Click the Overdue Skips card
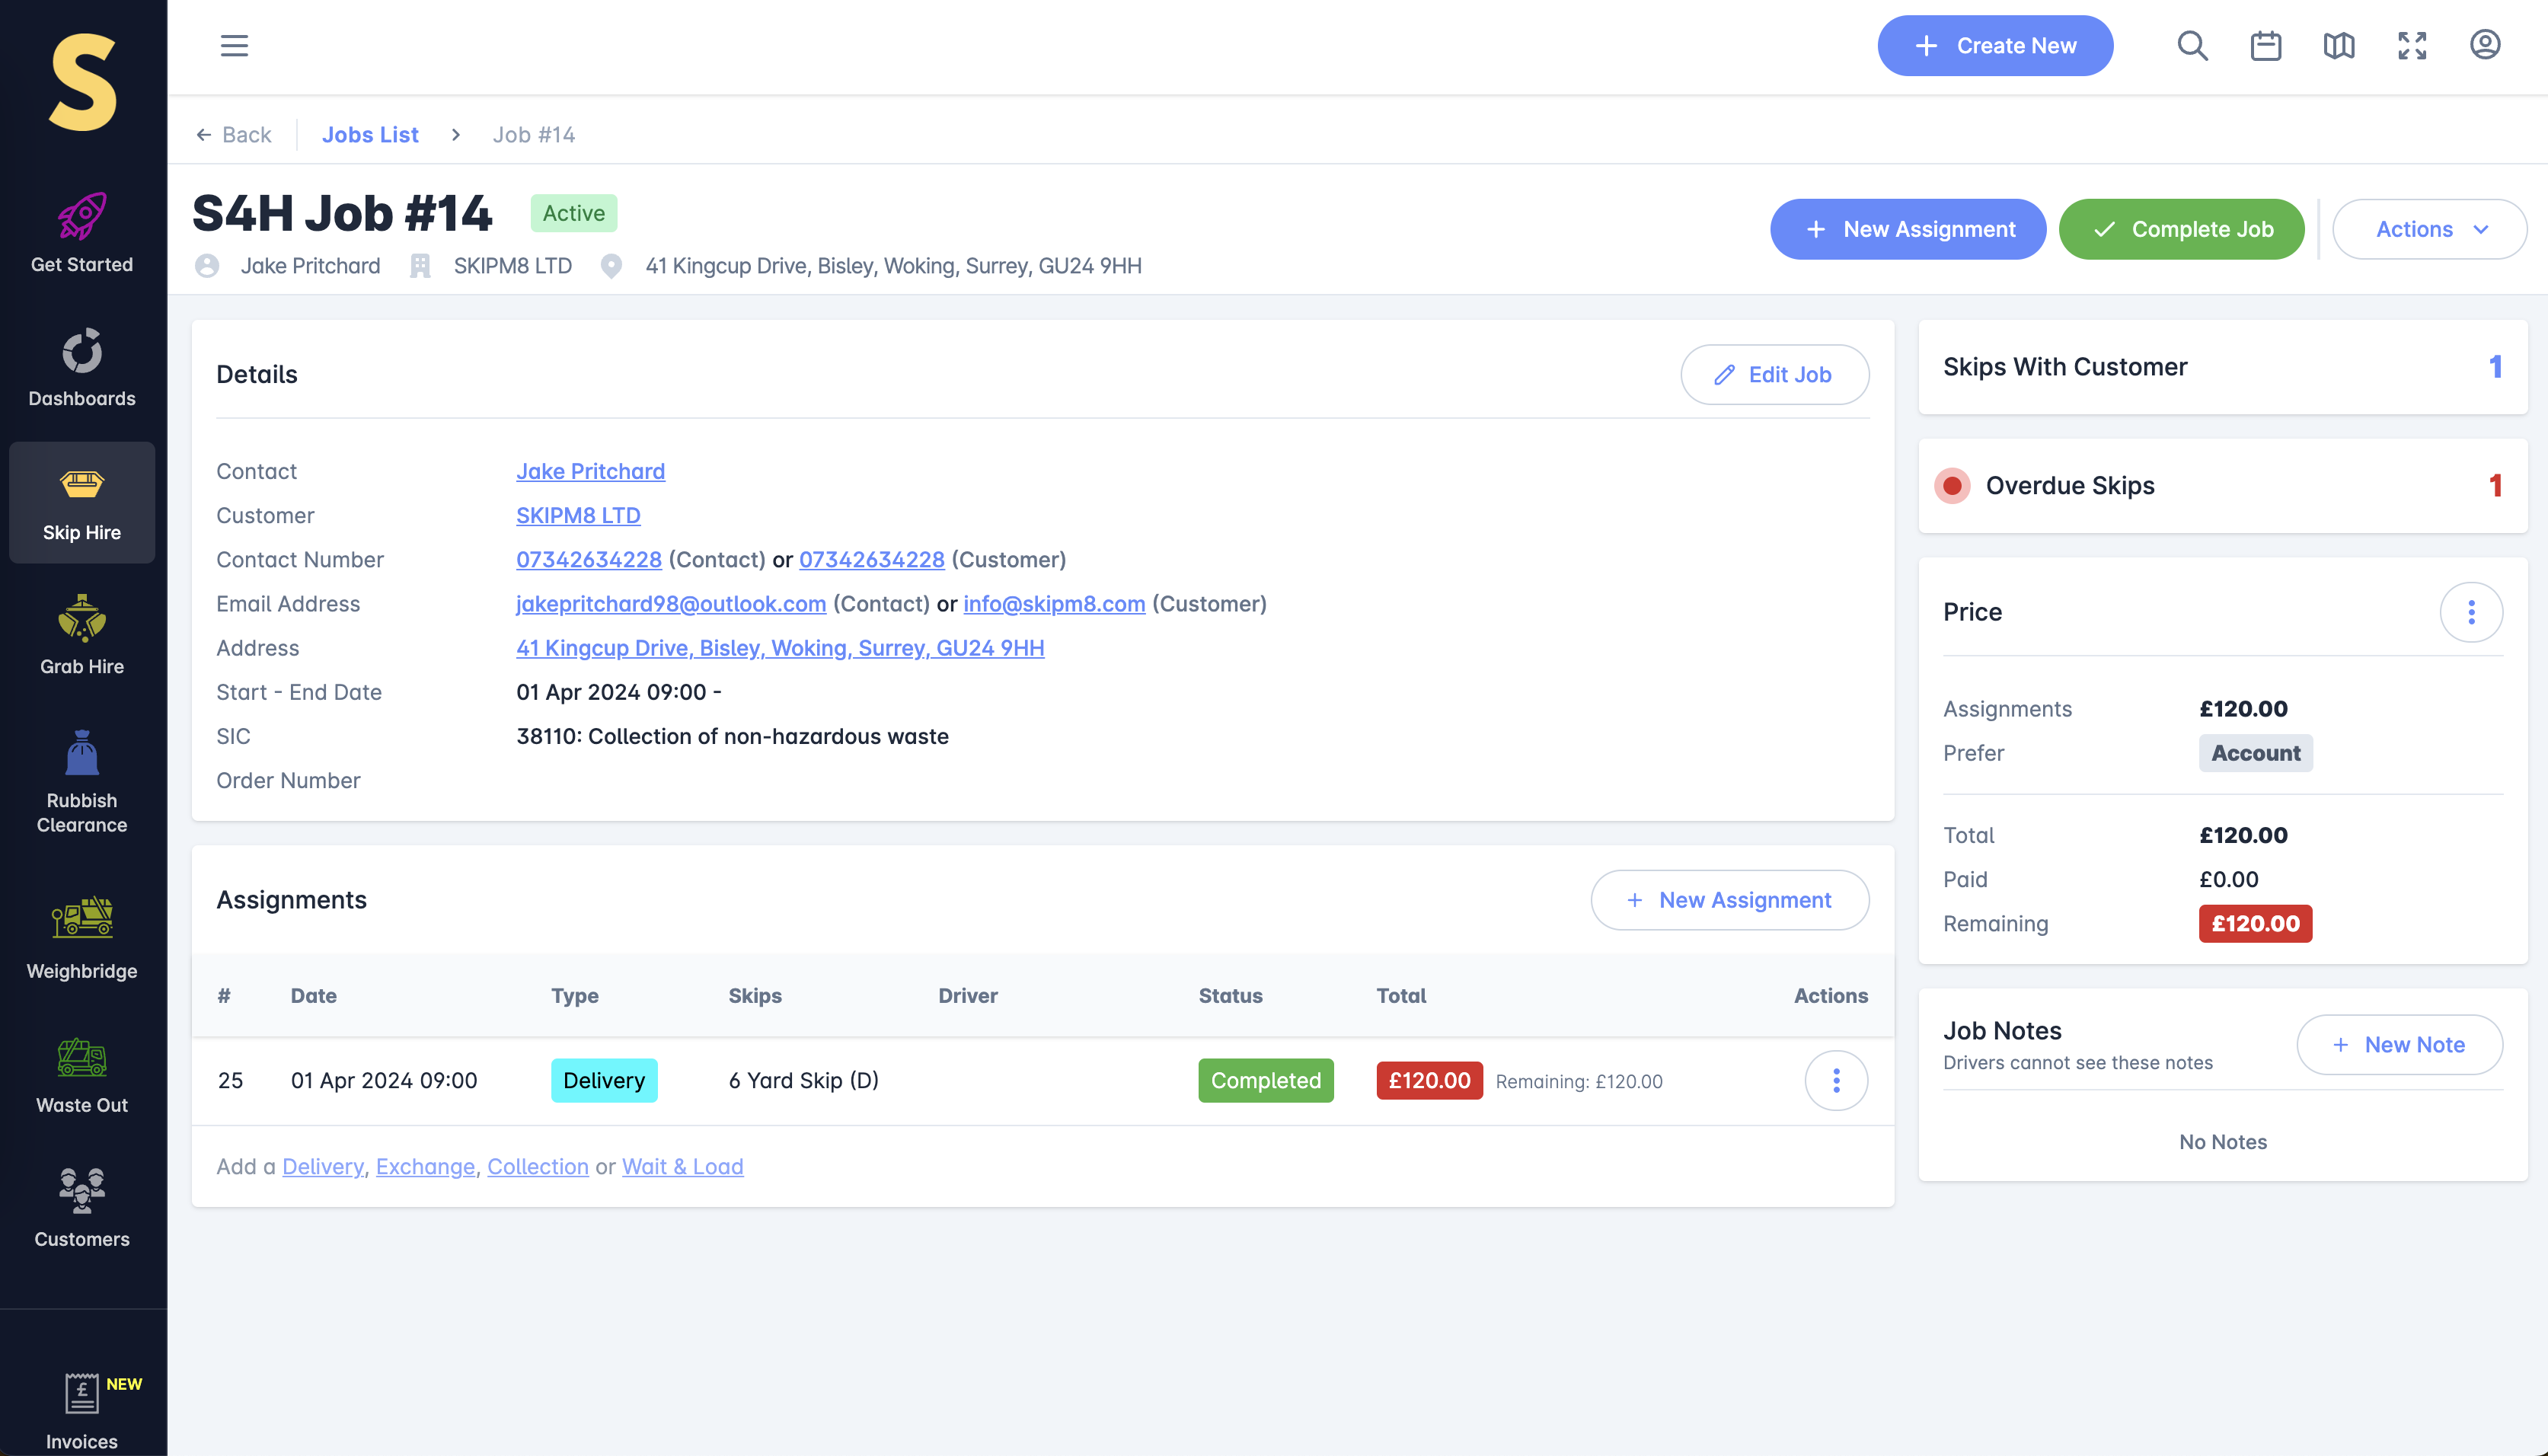 tap(2222, 486)
